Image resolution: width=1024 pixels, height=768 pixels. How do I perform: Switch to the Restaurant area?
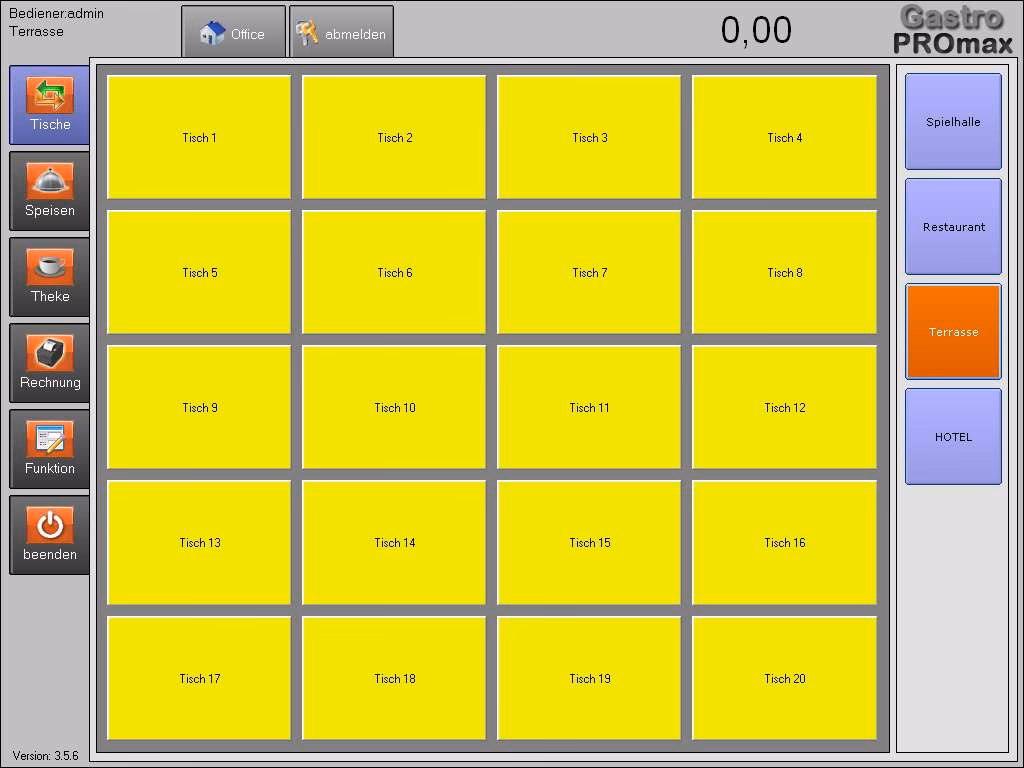point(953,227)
